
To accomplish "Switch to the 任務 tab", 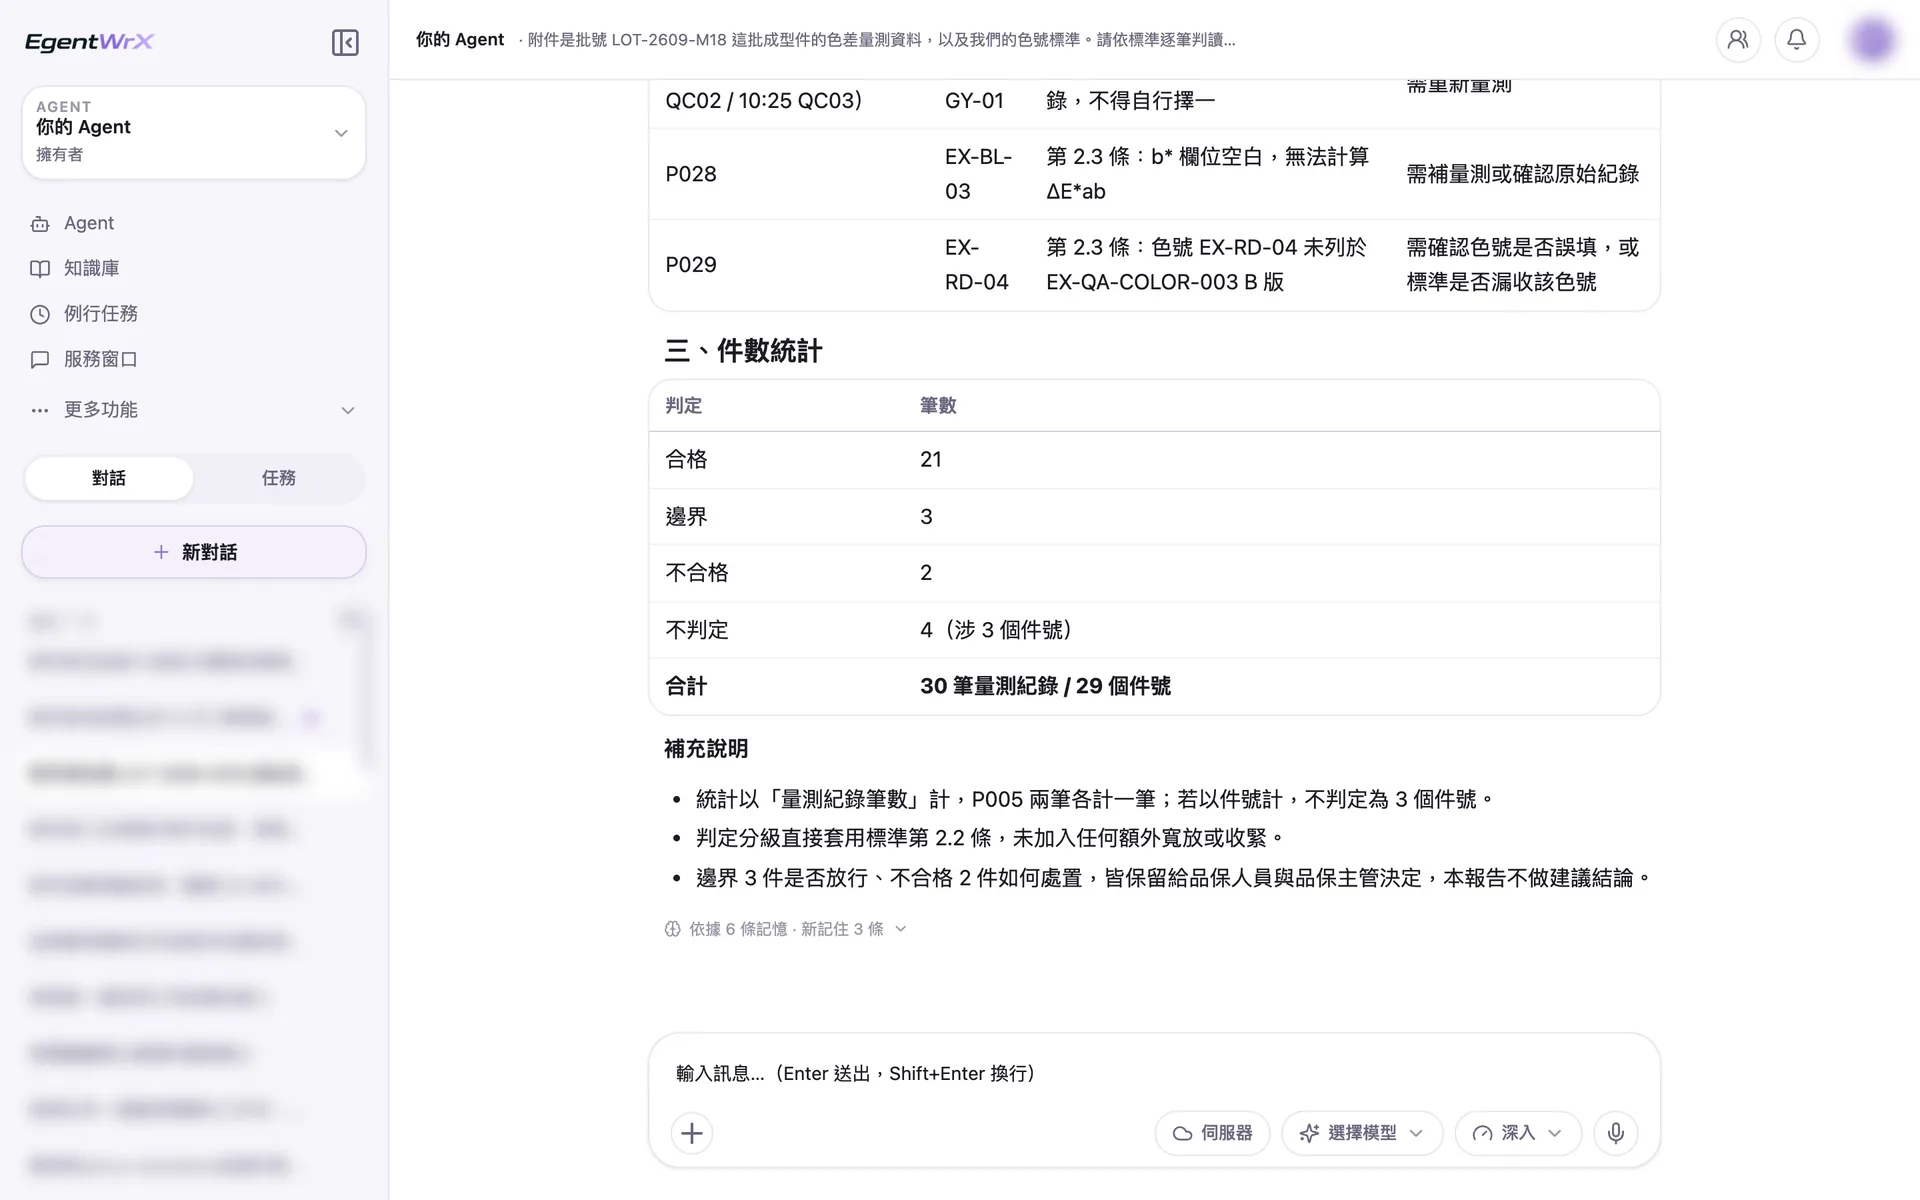I will click(x=279, y=478).
